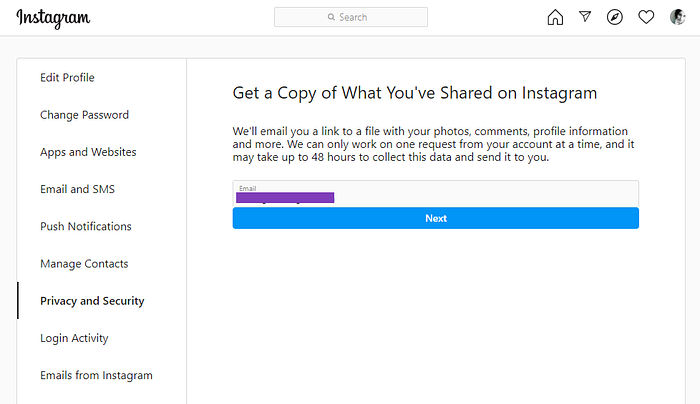Click the blue Next button

(x=436, y=218)
